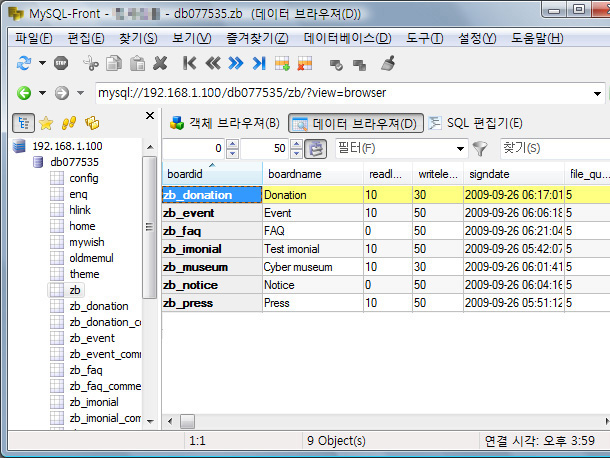Viewport: 610px width, 458px height.
Task: Go to first record icon
Action: 189,63
